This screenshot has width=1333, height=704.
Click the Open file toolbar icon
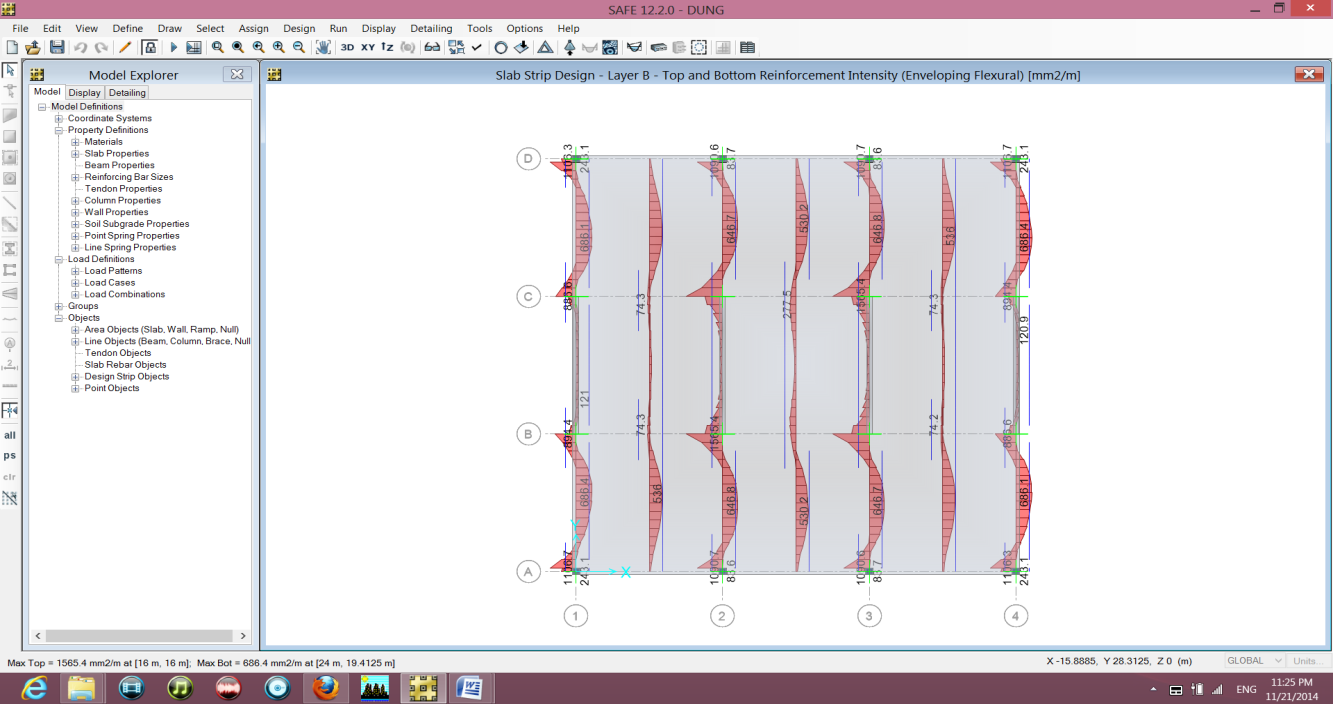pyautogui.click(x=33, y=47)
